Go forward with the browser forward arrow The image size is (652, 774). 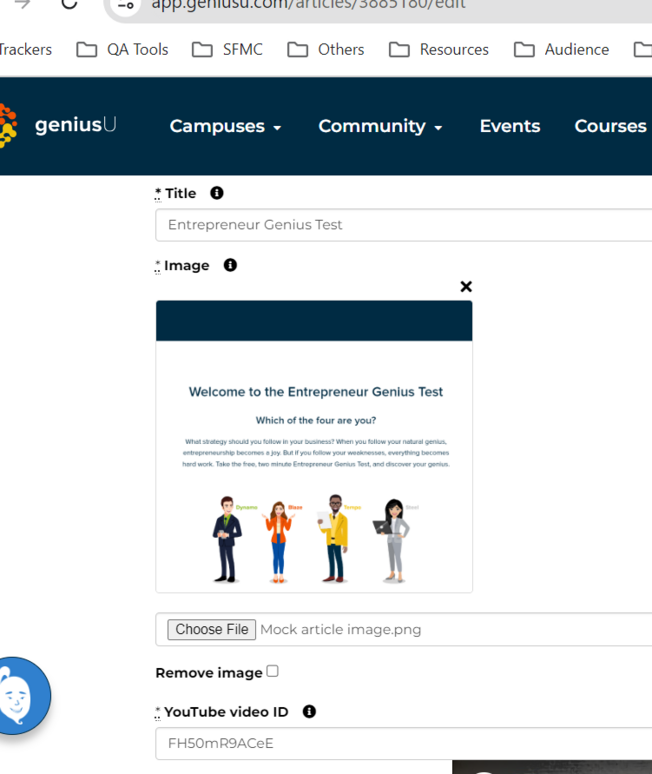point(22,4)
